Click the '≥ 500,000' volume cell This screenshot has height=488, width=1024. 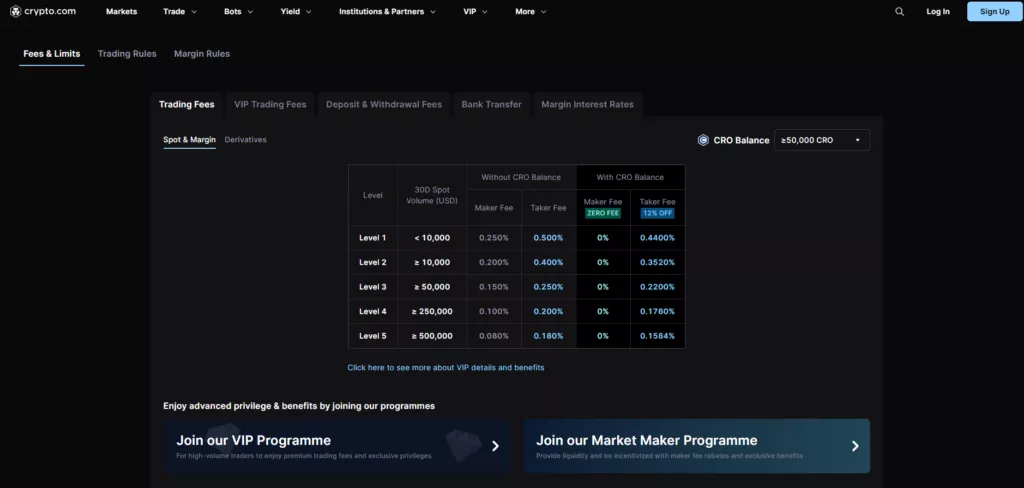coord(432,336)
